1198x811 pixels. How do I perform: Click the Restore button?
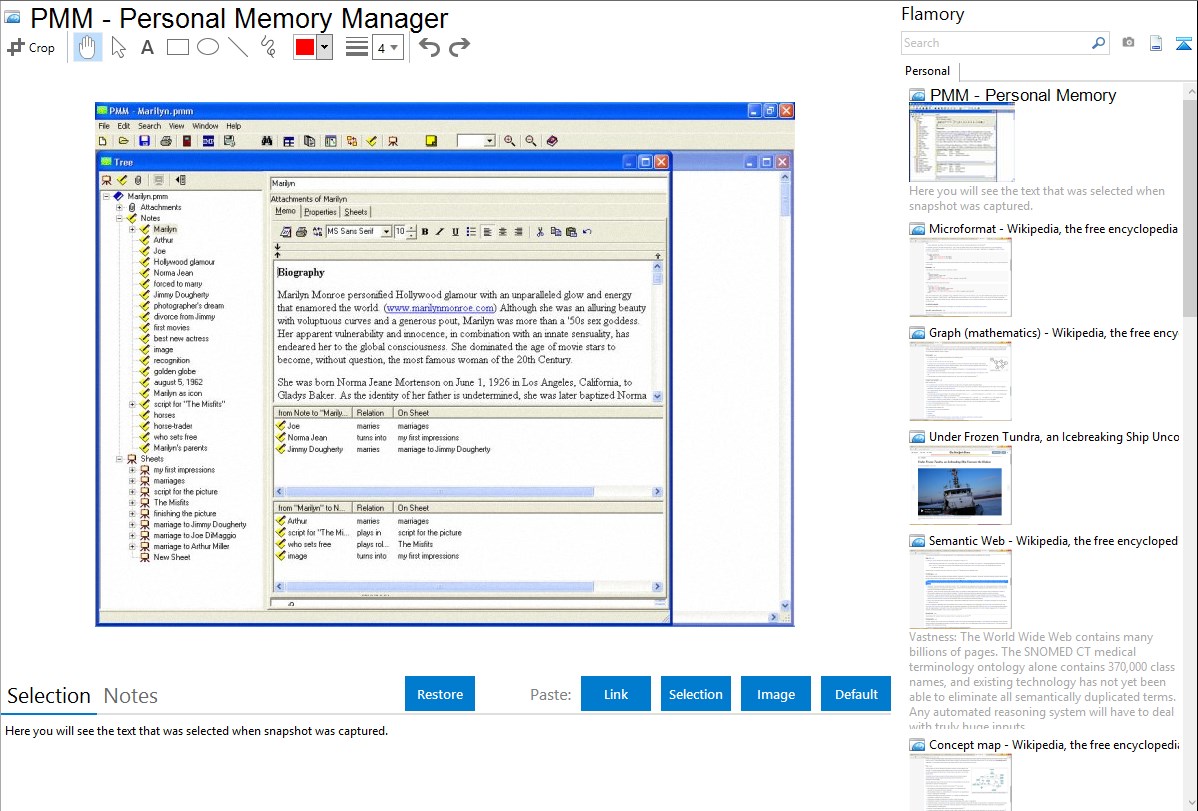click(440, 694)
